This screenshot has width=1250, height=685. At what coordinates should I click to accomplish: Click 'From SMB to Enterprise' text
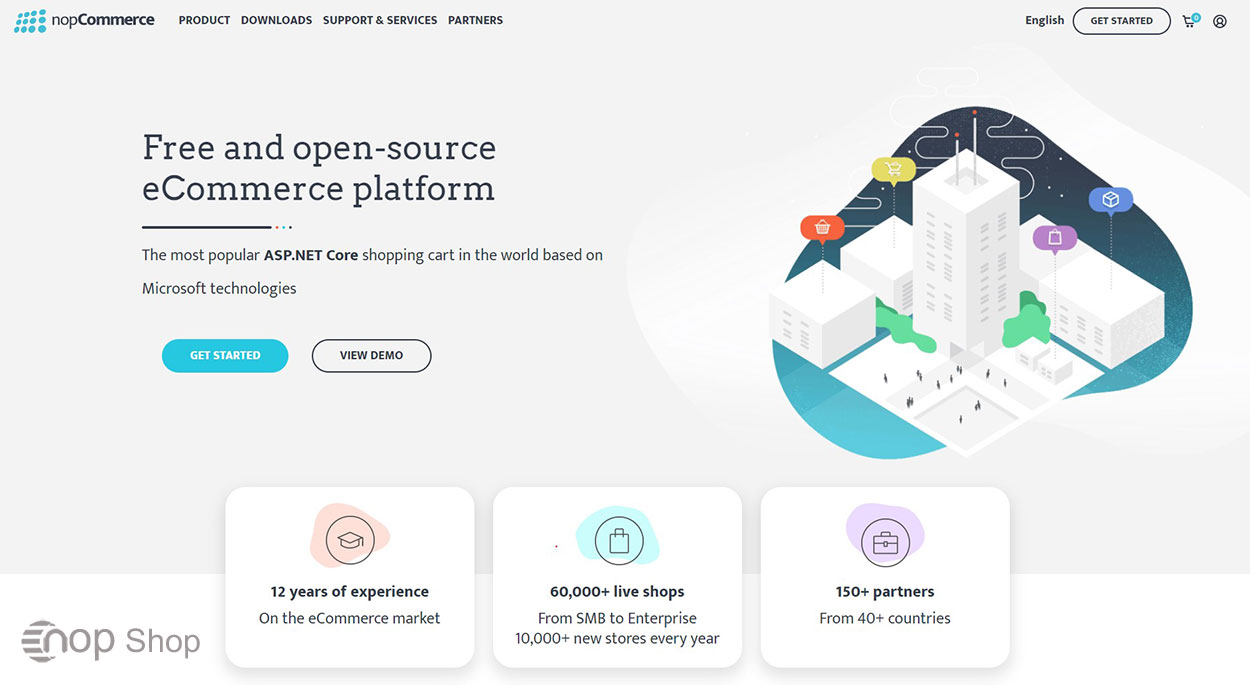click(617, 618)
